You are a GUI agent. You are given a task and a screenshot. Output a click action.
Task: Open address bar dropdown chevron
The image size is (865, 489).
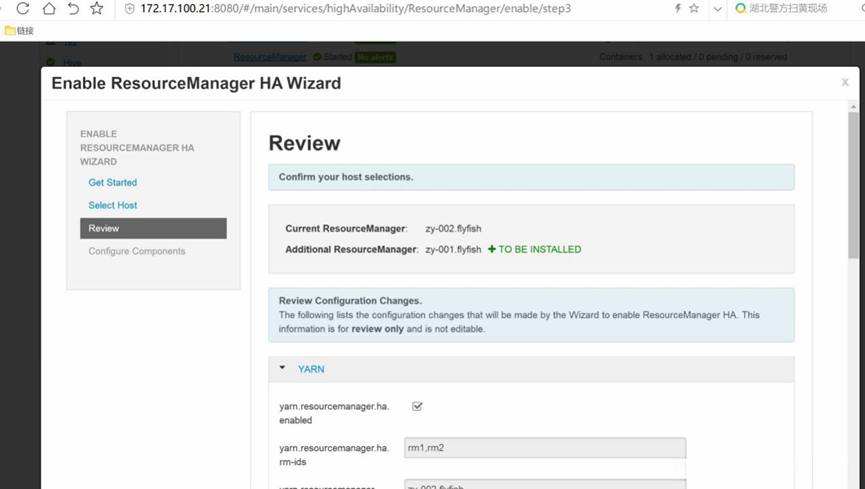pos(717,9)
